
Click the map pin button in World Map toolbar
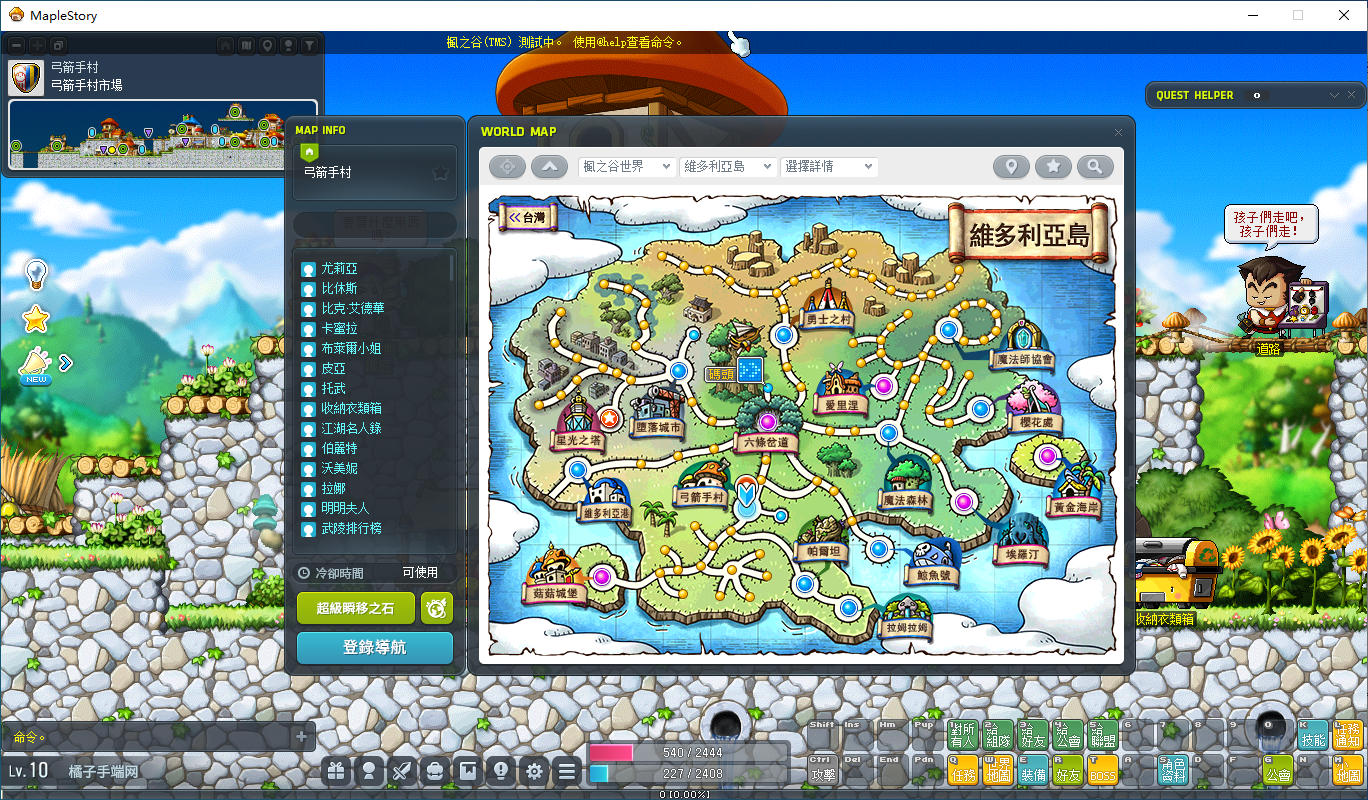tap(1011, 167)
